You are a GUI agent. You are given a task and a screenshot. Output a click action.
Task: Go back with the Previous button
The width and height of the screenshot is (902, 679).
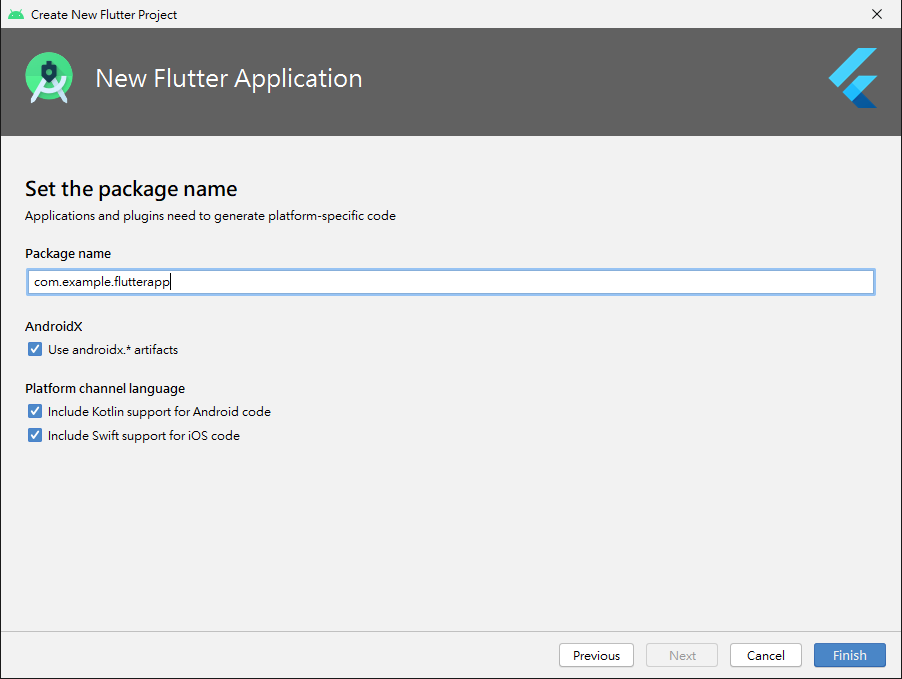point(596,655)
